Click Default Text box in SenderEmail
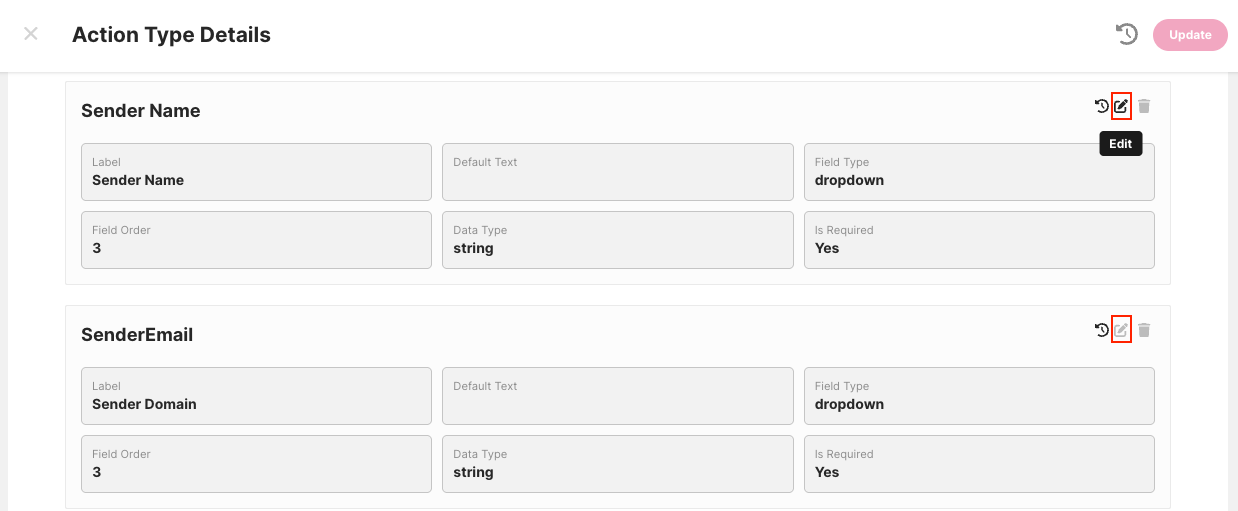Image resolution: width=1238 pixels, height=511 pixels. pyautogui.click(x=617, y=396)
